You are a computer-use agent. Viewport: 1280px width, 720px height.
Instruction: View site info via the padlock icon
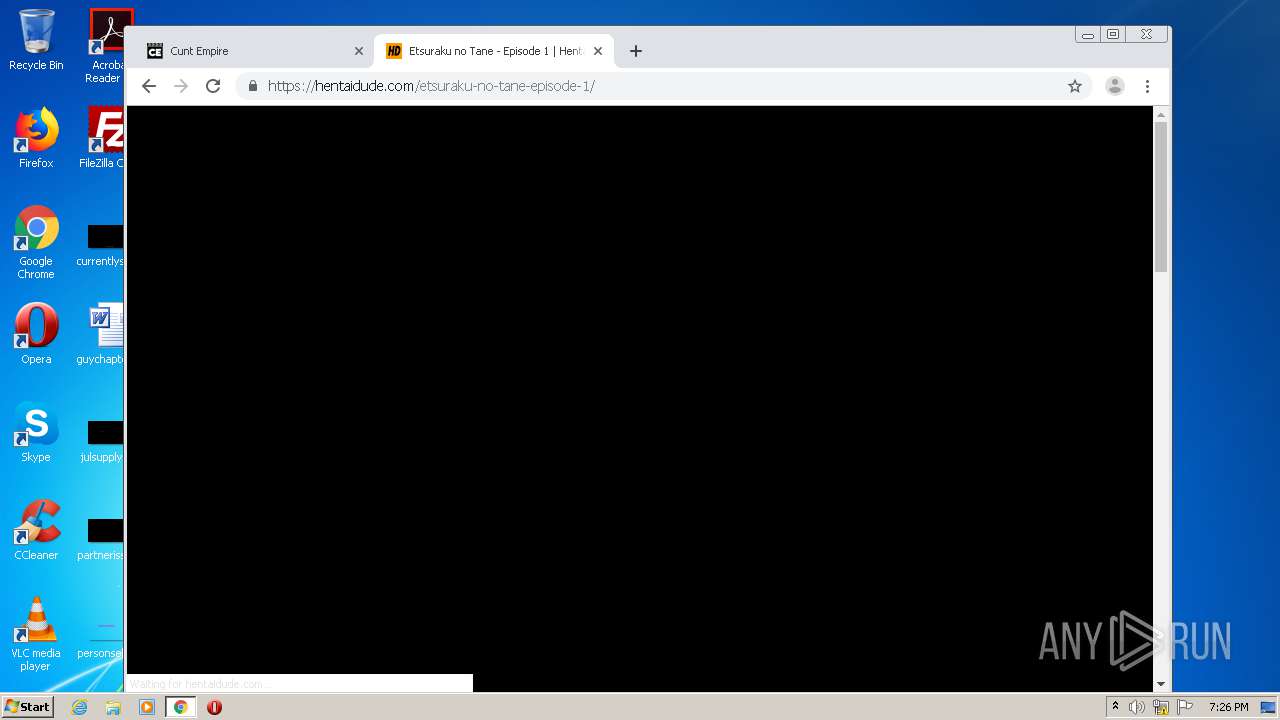point(253,86)
